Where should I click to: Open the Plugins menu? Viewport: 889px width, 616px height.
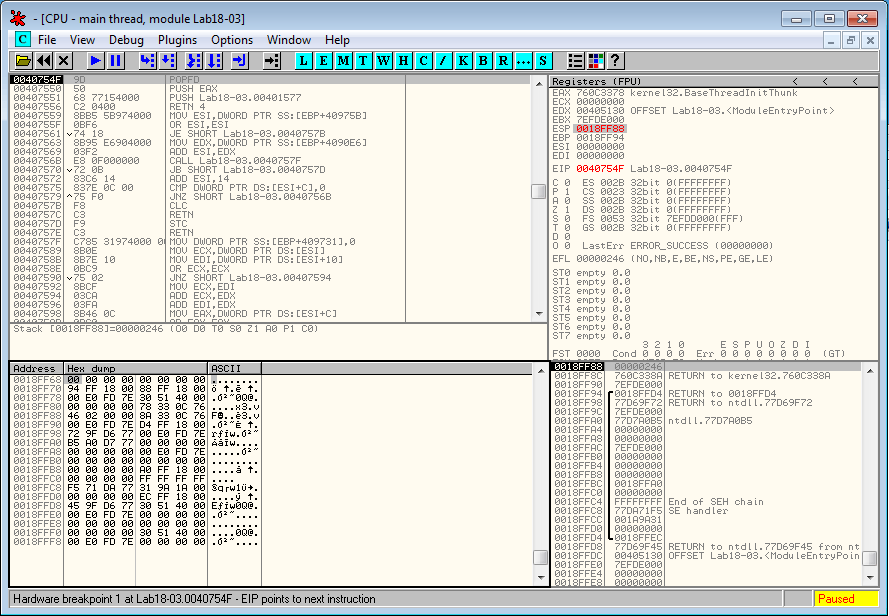pos(177,40)
